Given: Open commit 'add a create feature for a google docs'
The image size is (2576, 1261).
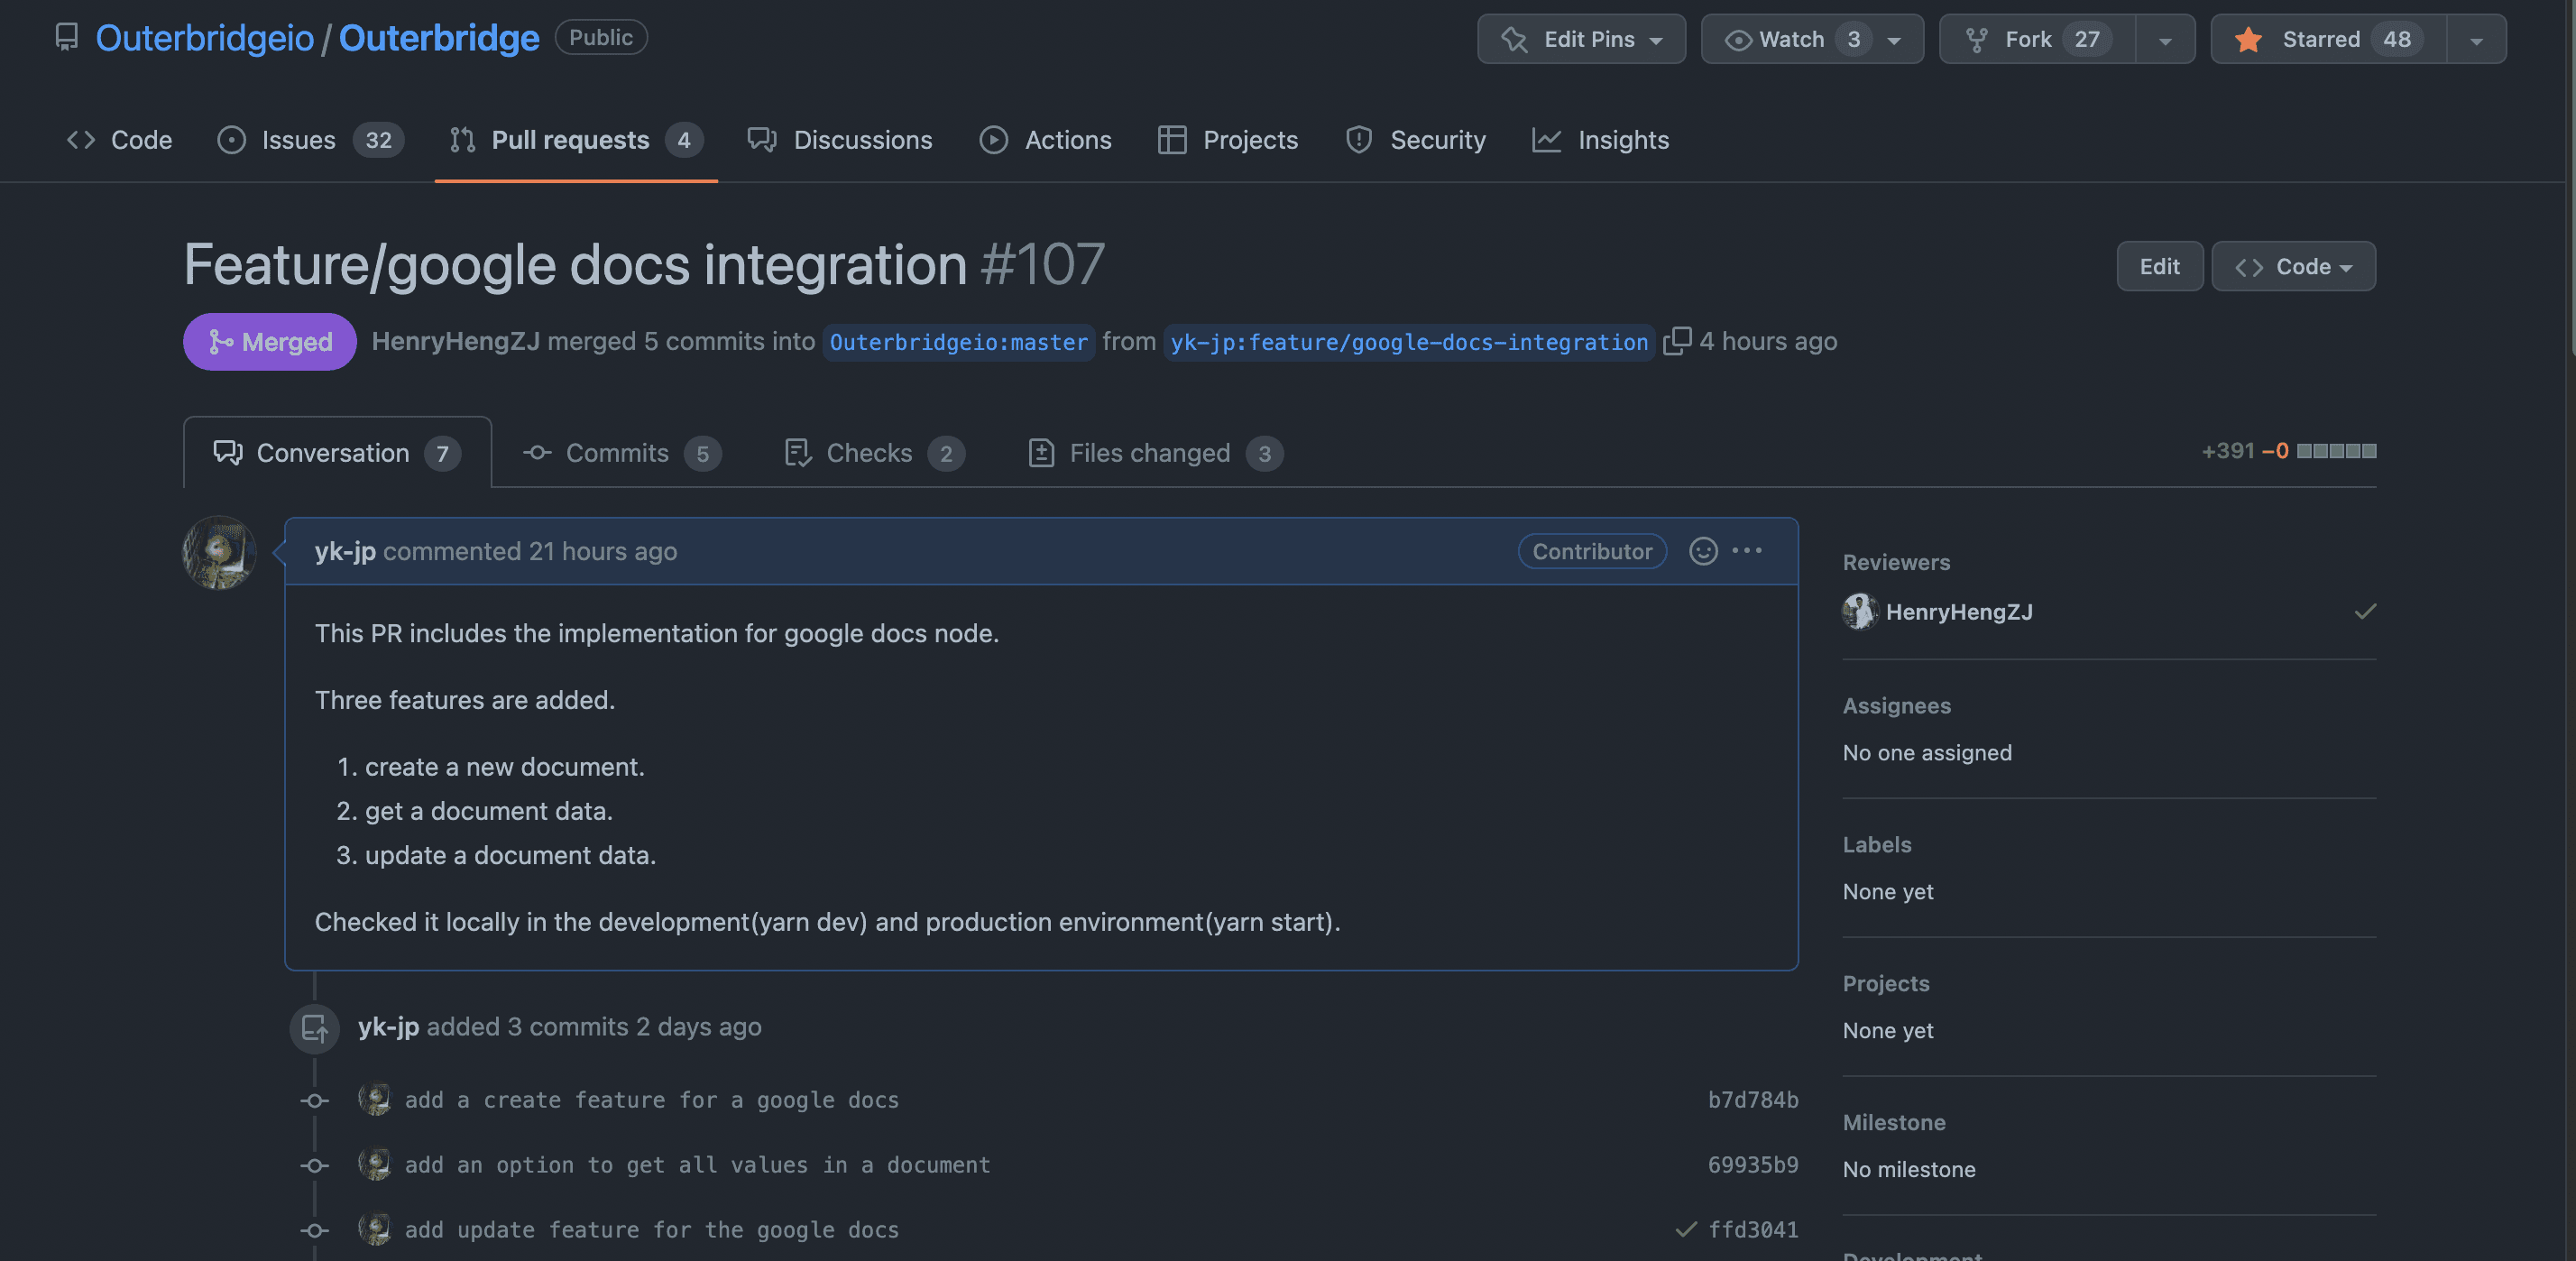Looking at the screenshot, I should coord(651,1100).
